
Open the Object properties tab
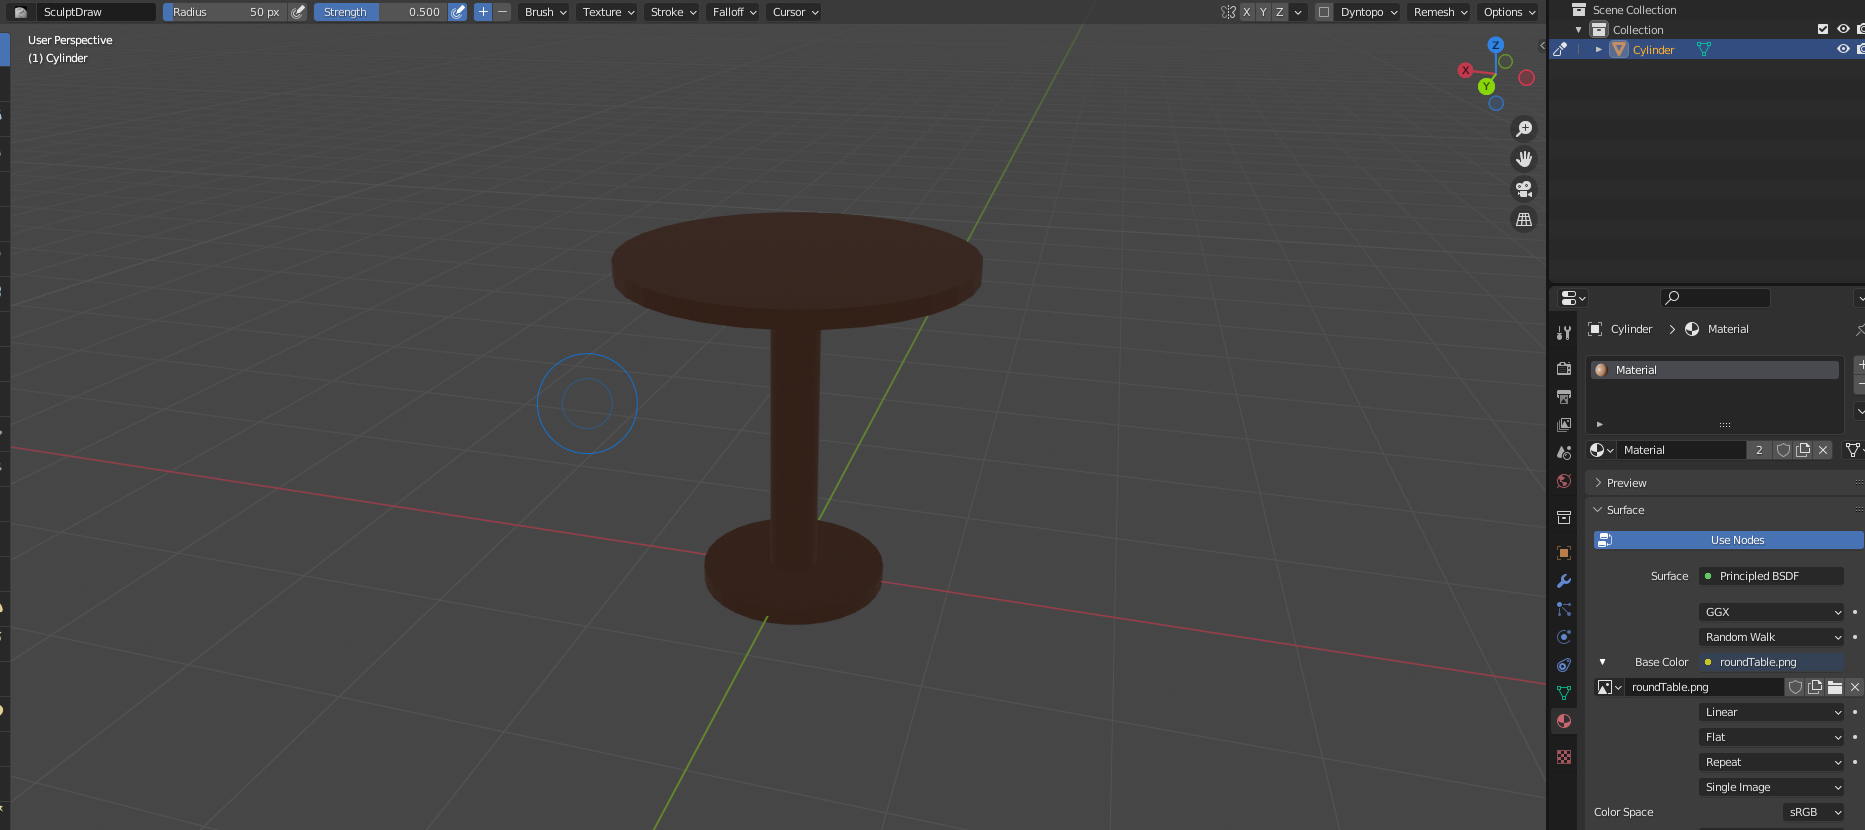(x=1564, y=553)
